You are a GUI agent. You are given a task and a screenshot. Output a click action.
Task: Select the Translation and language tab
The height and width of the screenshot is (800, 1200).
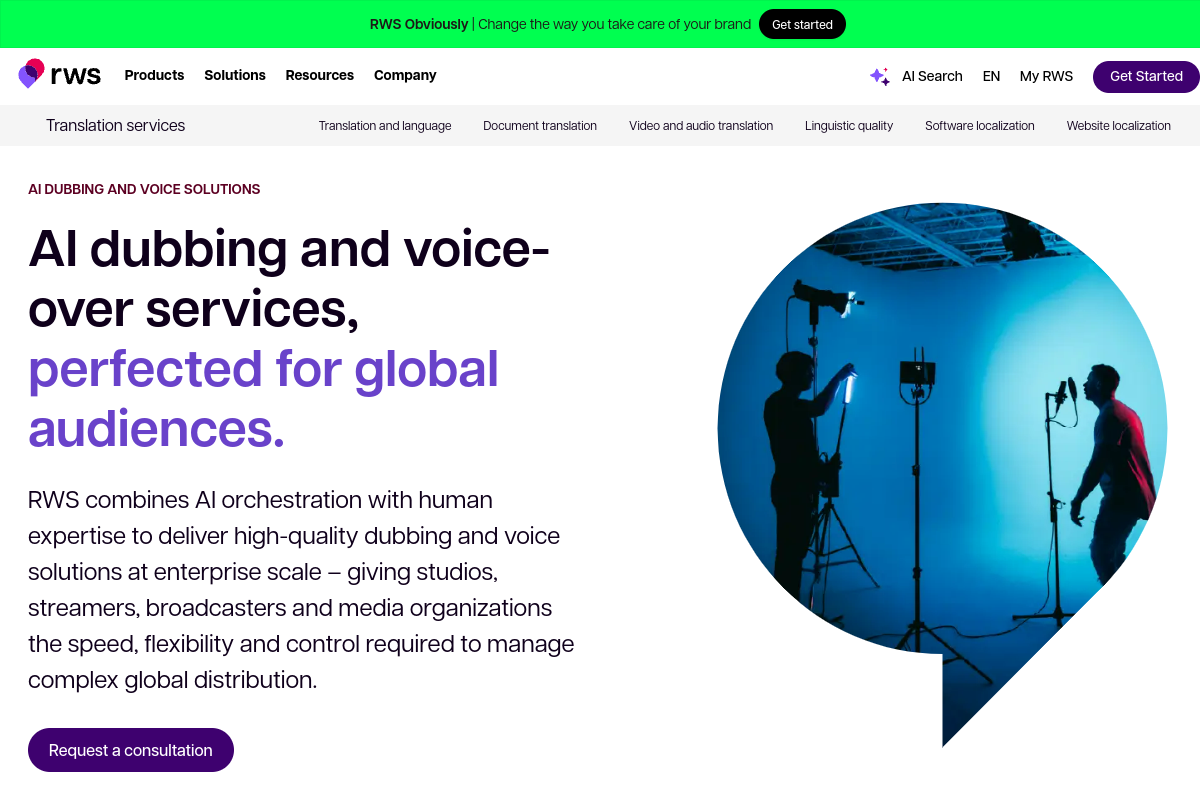tap(385, 125)
